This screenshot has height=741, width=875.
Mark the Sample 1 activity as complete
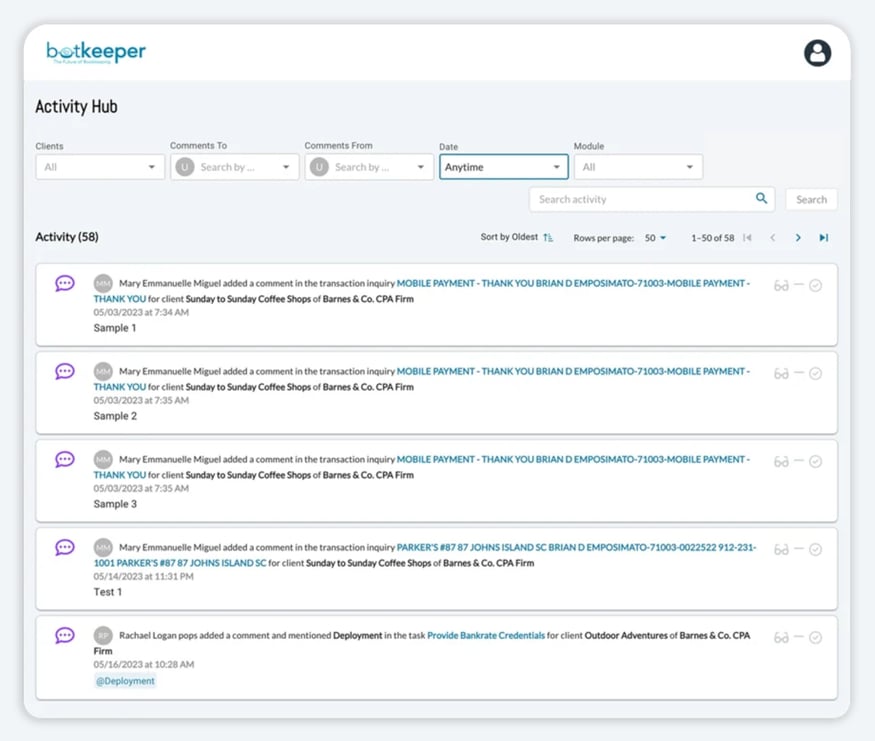pos(816,286)
